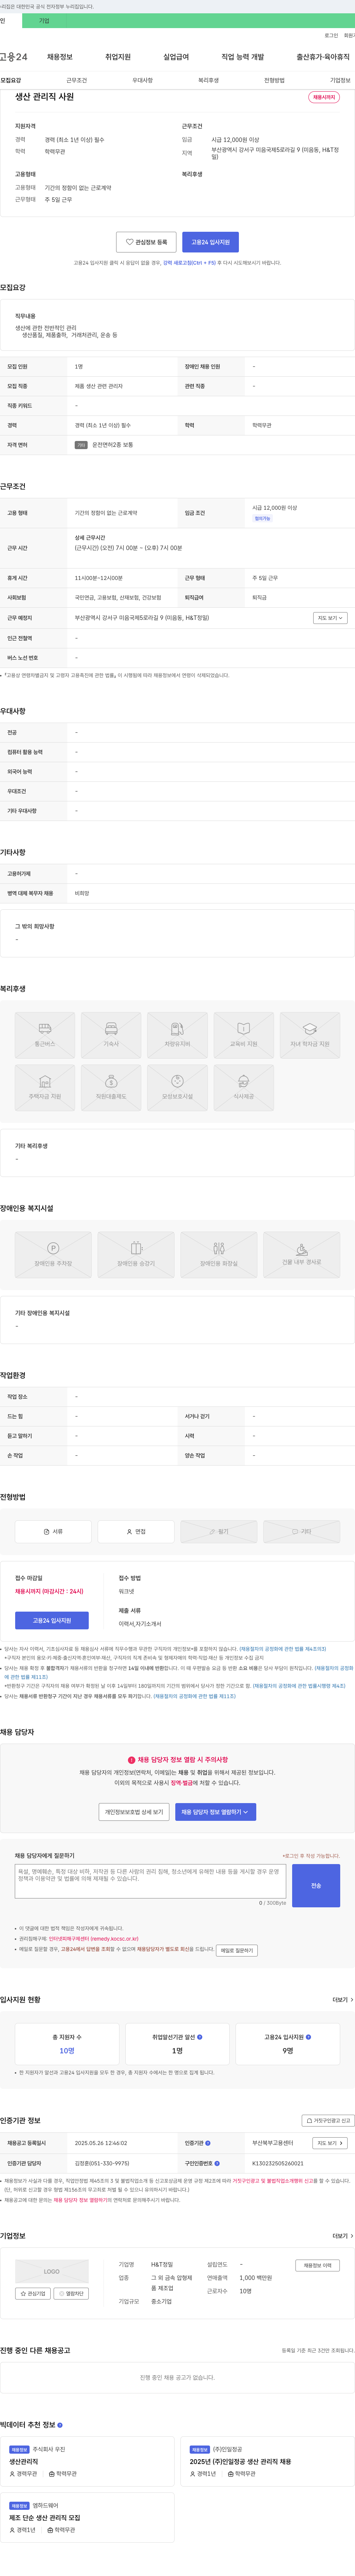Click the 요양보호시설 icon
The height and width of the screenshot is (2576, 355).
point(177,1087)
